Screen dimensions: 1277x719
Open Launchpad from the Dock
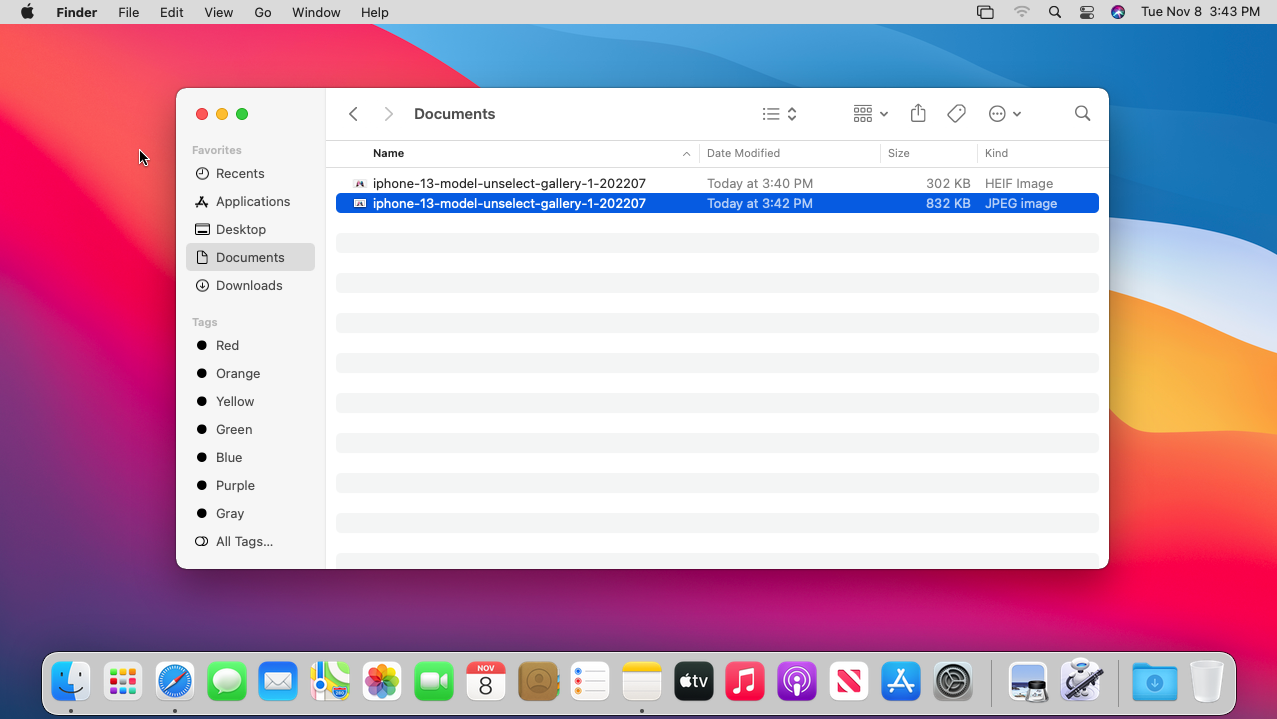pos(123,682)
